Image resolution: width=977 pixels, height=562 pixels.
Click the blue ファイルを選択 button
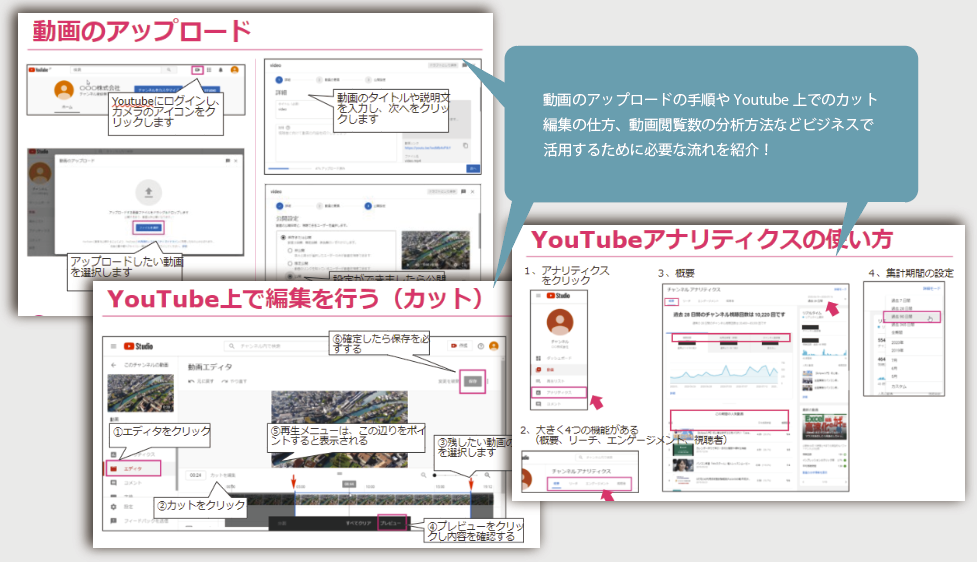pyautogui.click(x=149, y=227)
